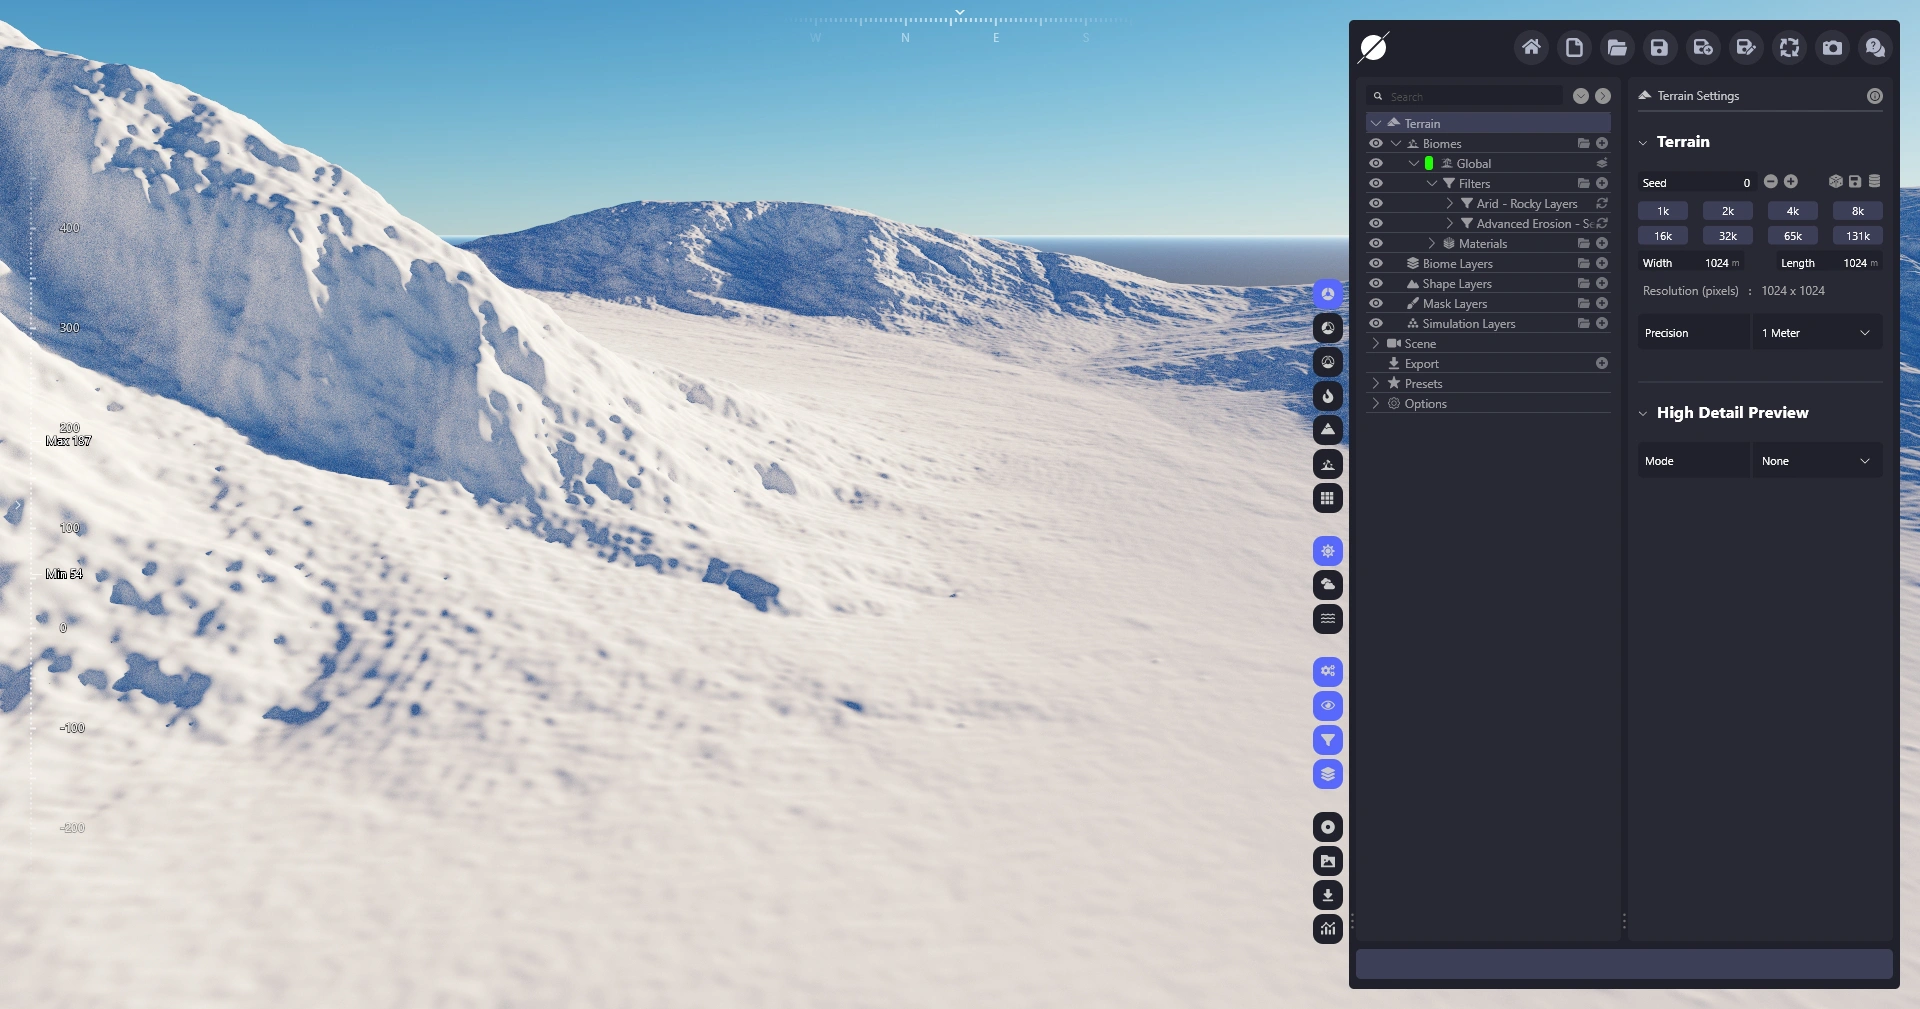Select the Export item in the tree
1920x1009 pixels.
point(1421,364)
